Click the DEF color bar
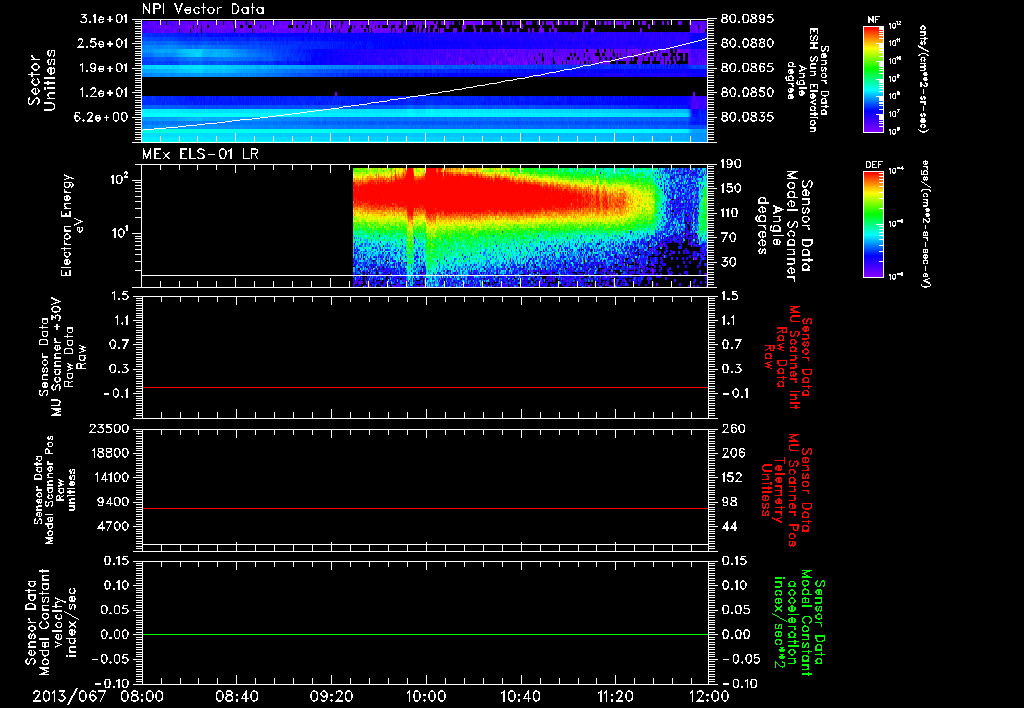The width and height of the screenshot is (1024, 708). point(873,224)
